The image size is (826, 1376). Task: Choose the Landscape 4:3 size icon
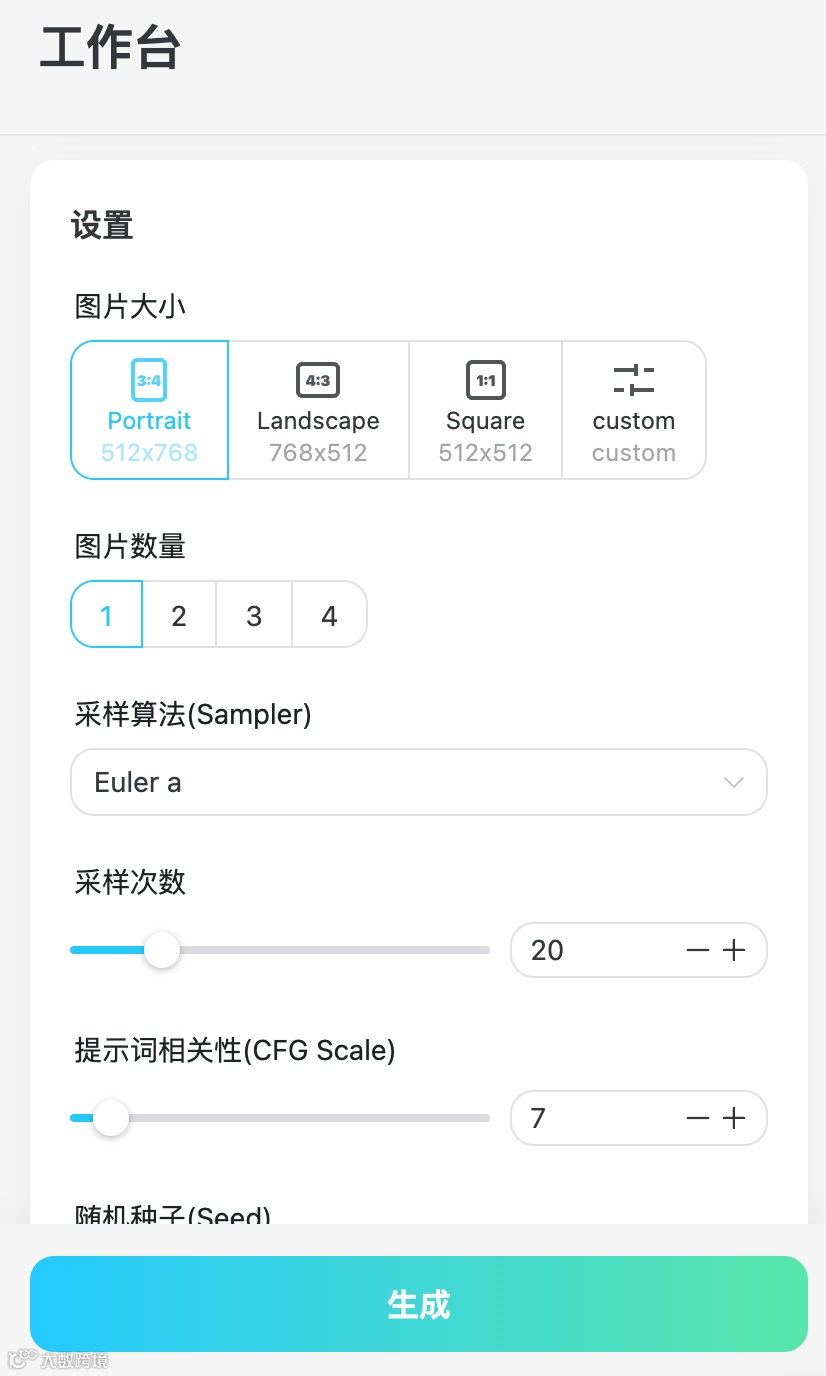318,380
